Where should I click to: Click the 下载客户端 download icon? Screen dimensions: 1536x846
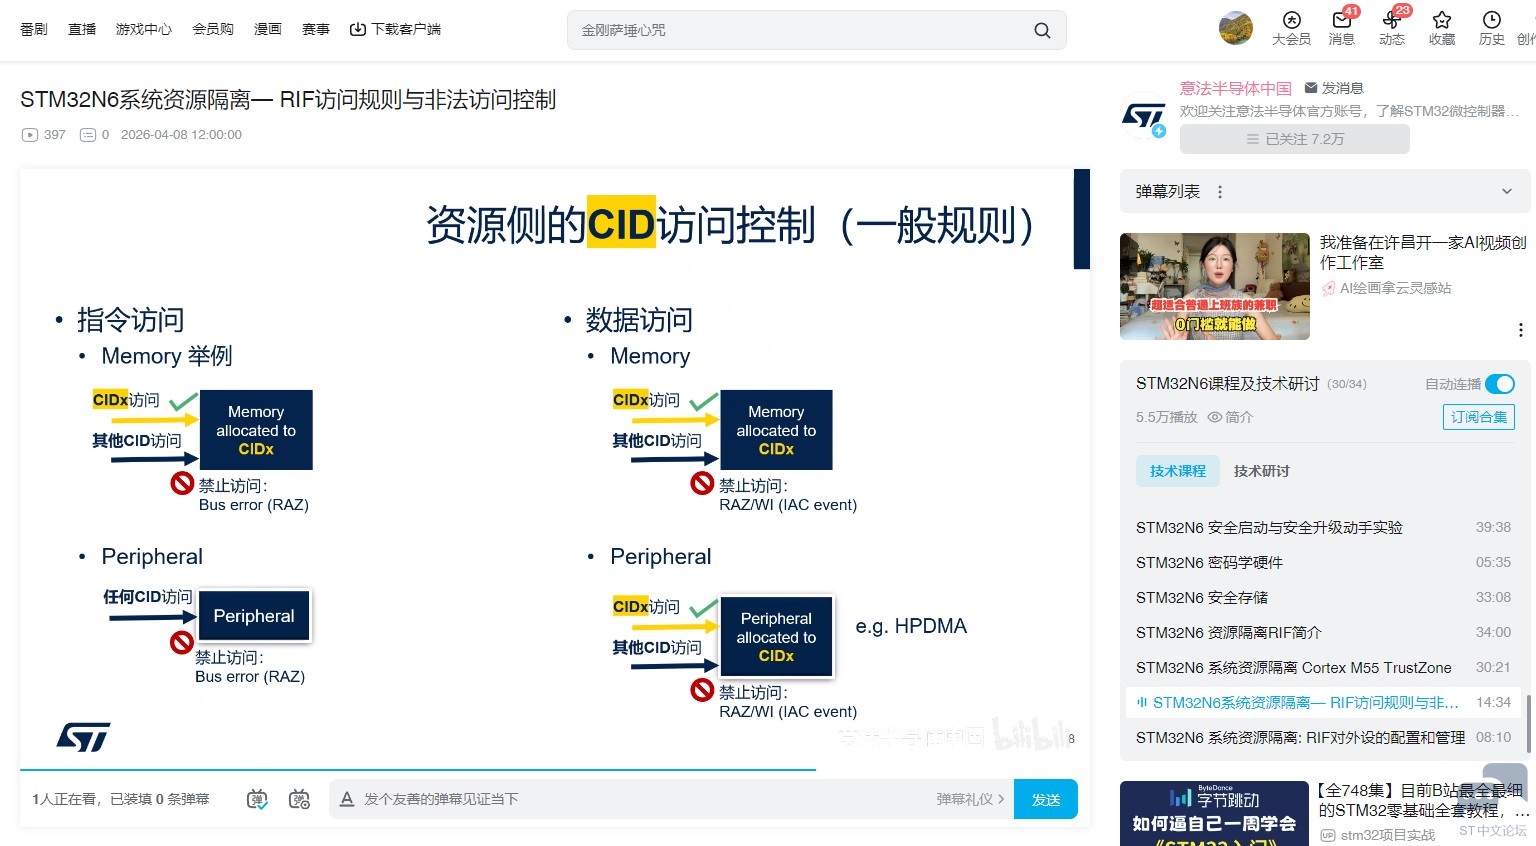click(357, 29)
